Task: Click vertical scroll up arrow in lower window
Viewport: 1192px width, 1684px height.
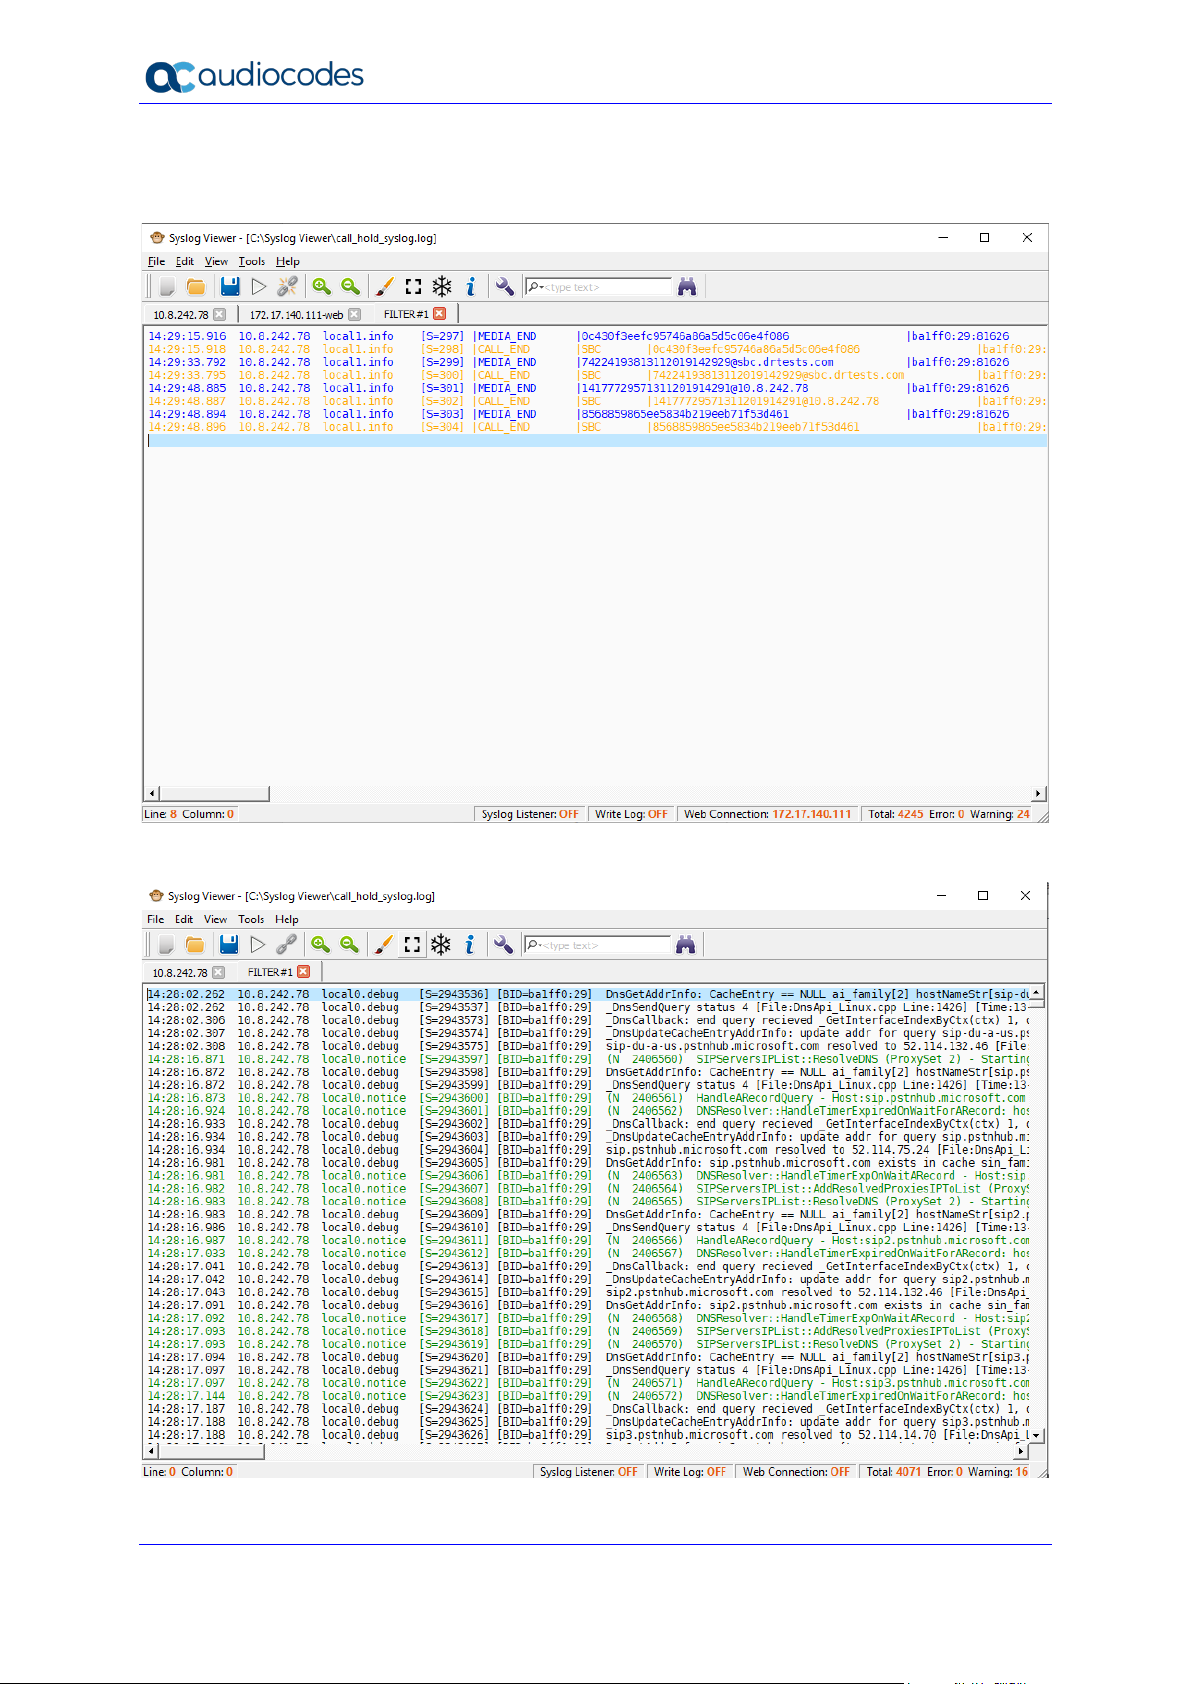Action: pos(1036,993)
